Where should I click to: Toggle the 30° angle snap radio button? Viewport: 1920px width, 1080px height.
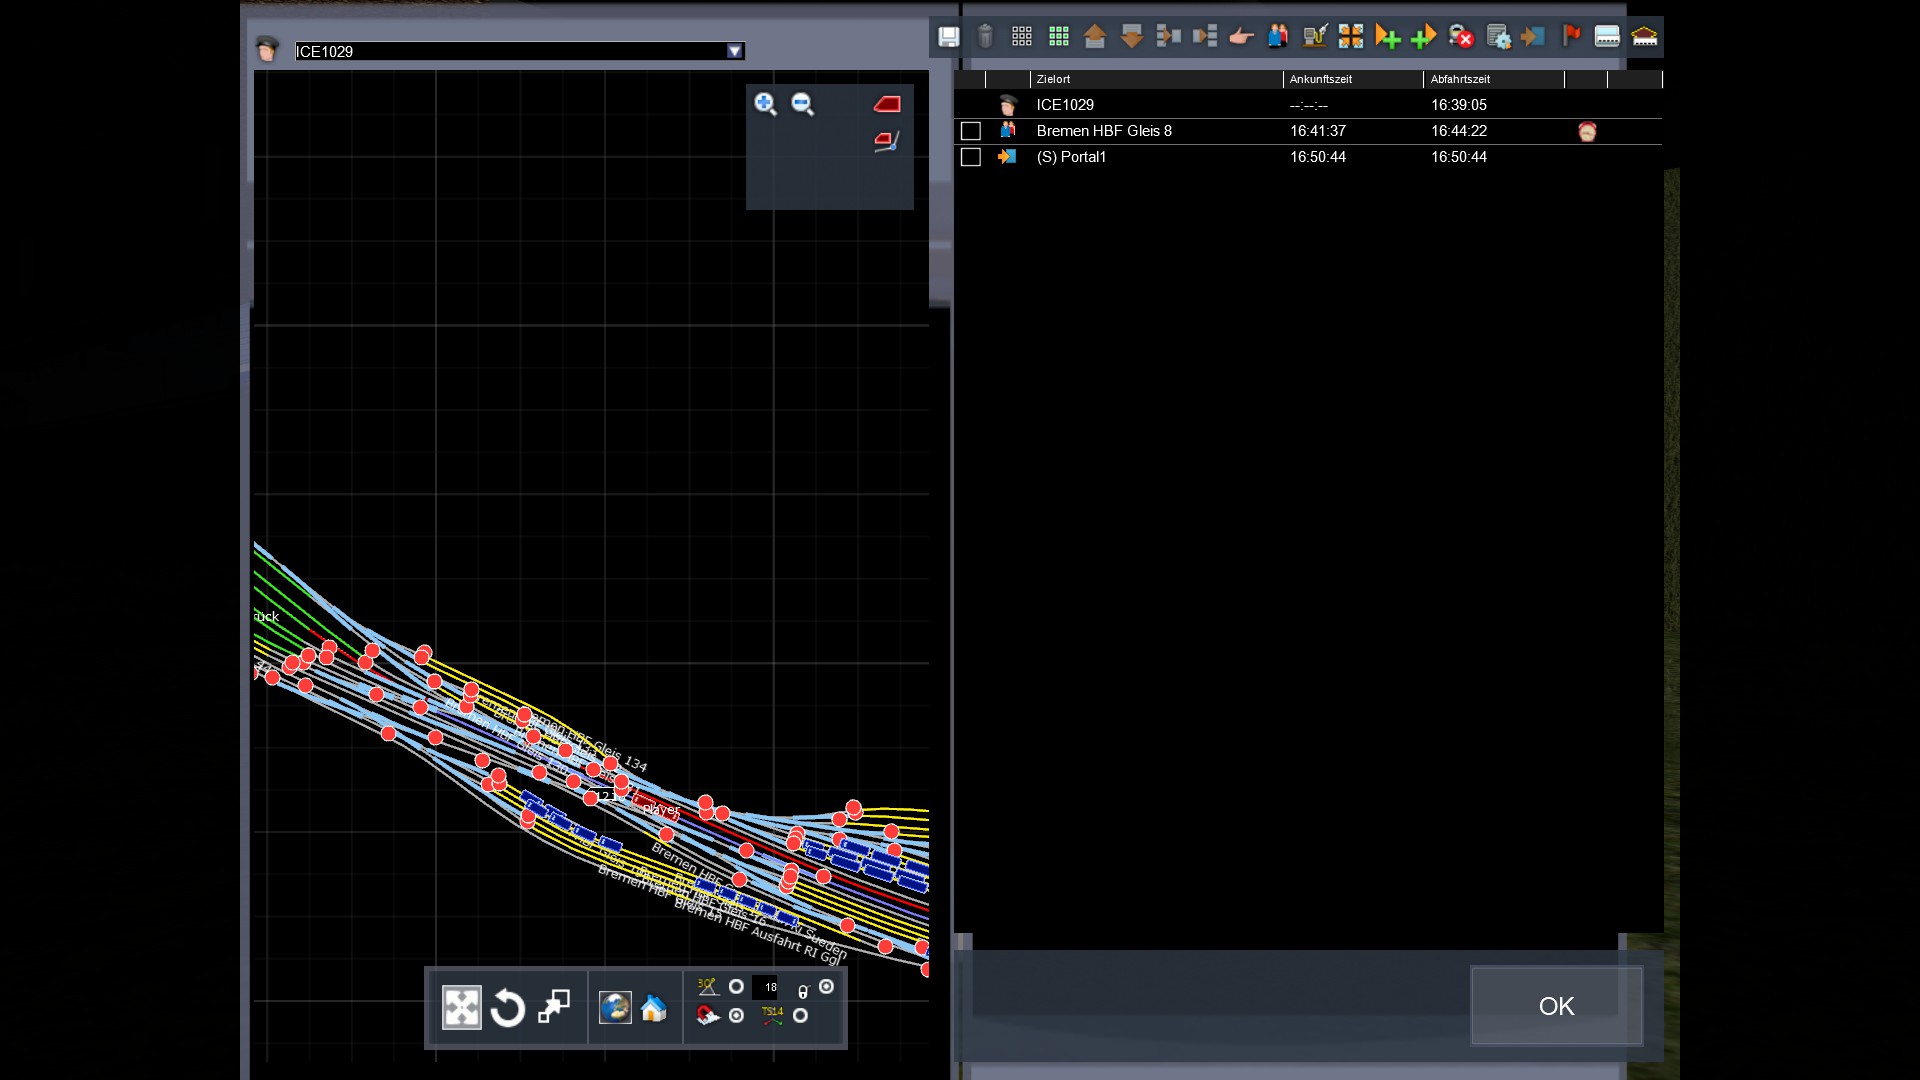737,987
